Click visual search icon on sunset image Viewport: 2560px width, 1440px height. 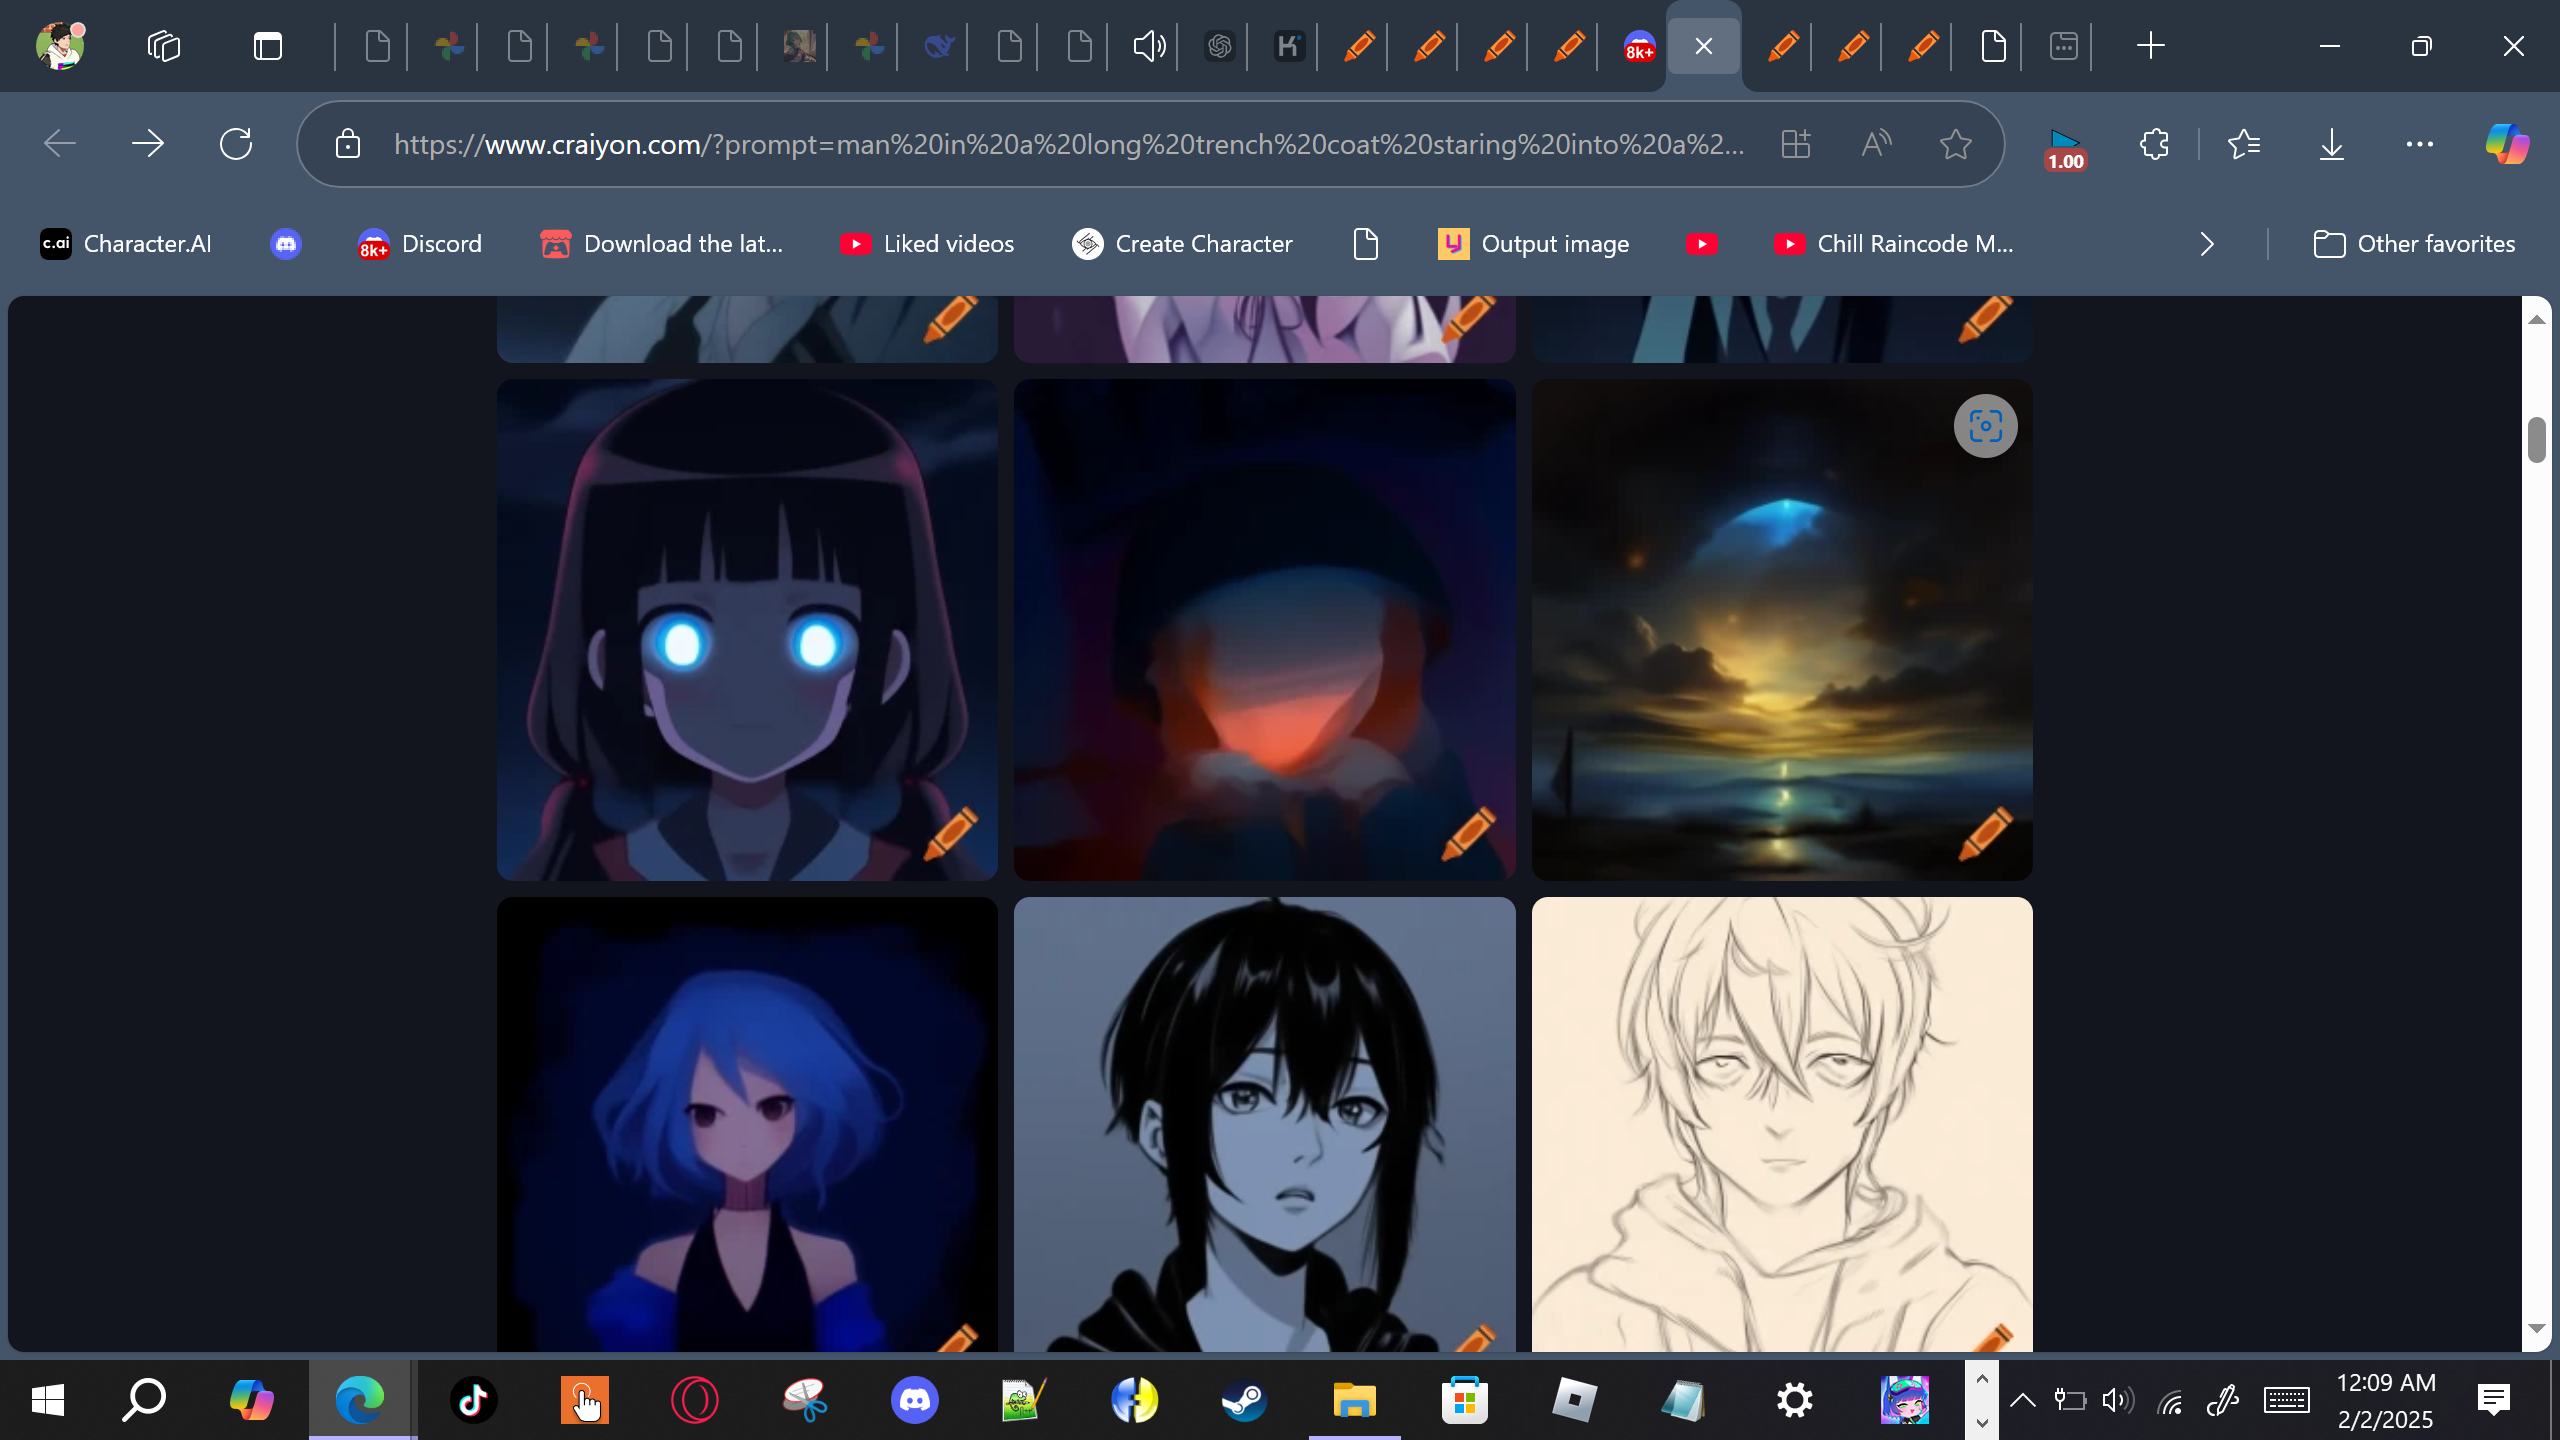point(1985,426)
